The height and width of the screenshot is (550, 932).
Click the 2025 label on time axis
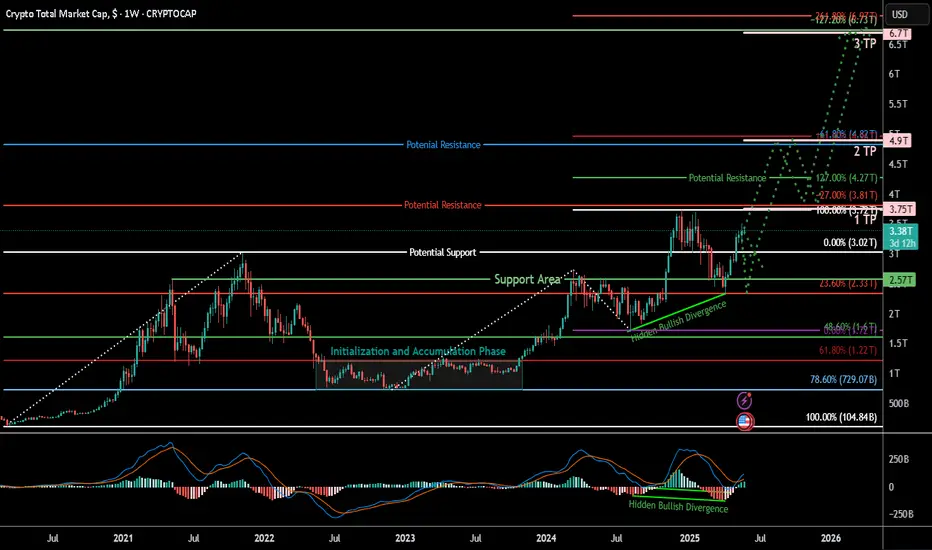click(x=689, y=538)
